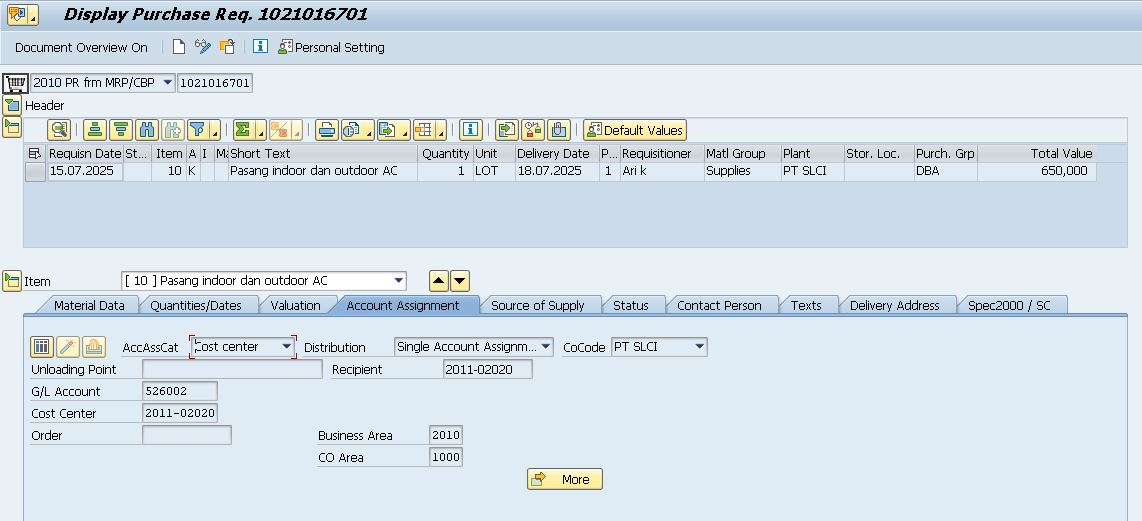Open Personal Setting
The image size is (1142, 521).
(x=331, y=47)
